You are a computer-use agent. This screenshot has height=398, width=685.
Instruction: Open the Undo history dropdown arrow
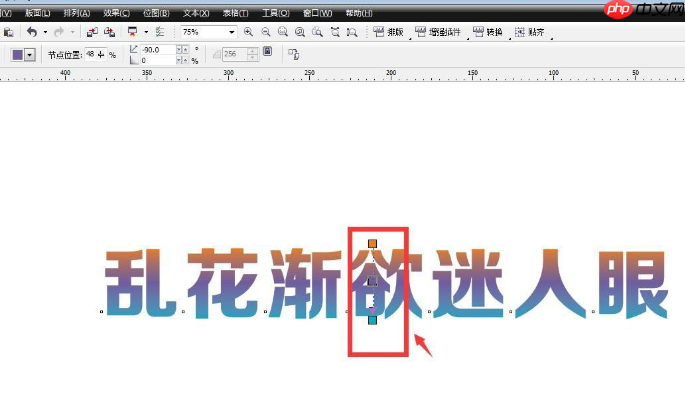point(45,32)
